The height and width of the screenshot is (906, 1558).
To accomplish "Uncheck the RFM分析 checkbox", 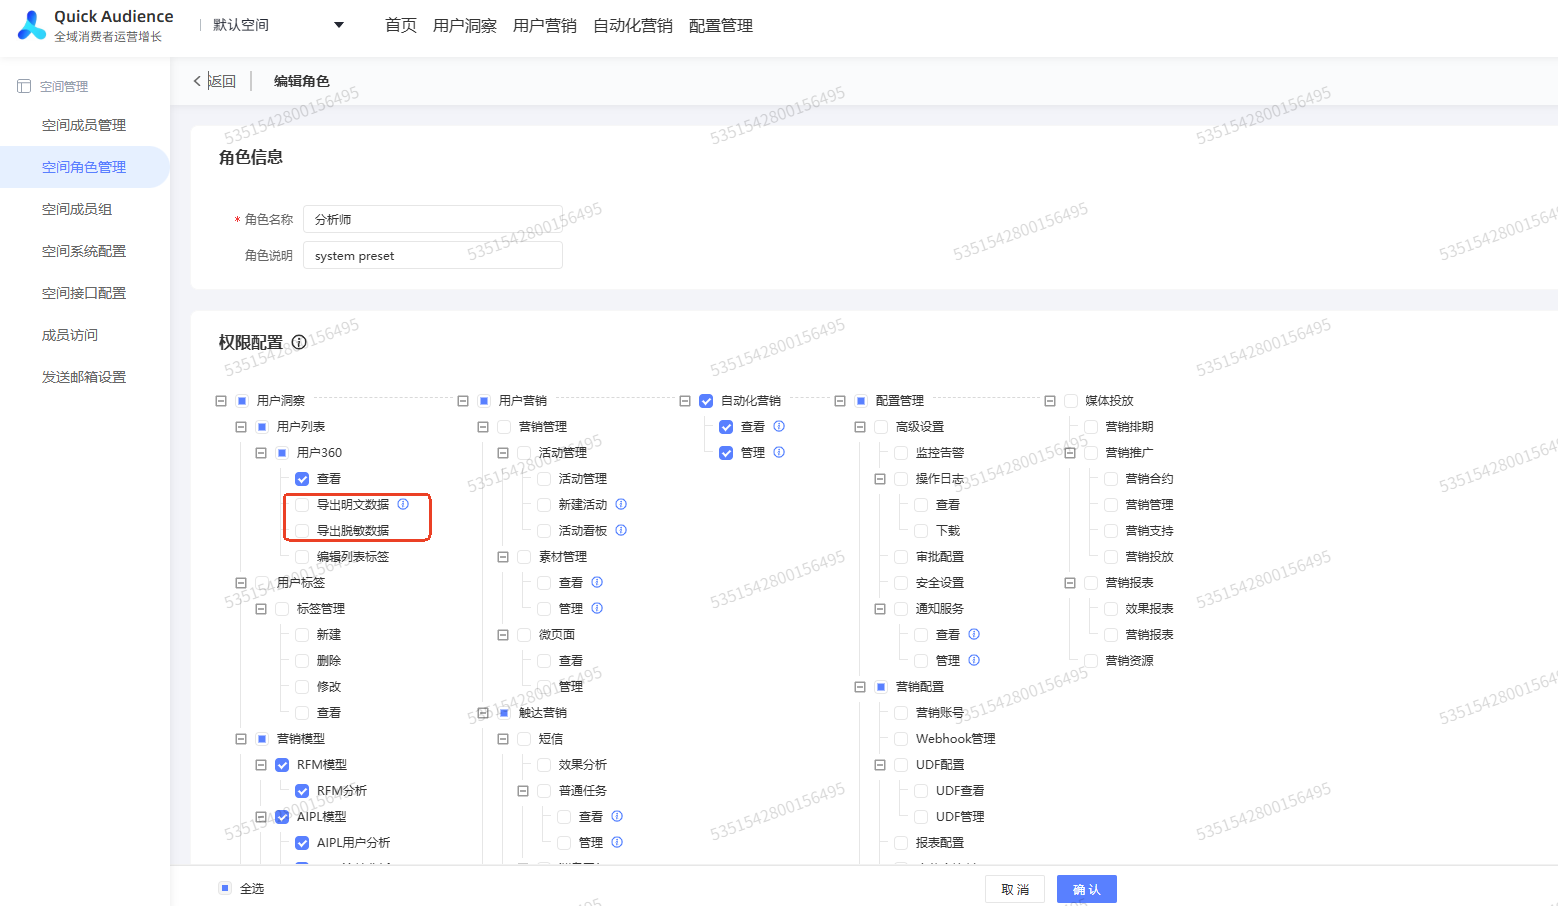I will tap(302, 791).
